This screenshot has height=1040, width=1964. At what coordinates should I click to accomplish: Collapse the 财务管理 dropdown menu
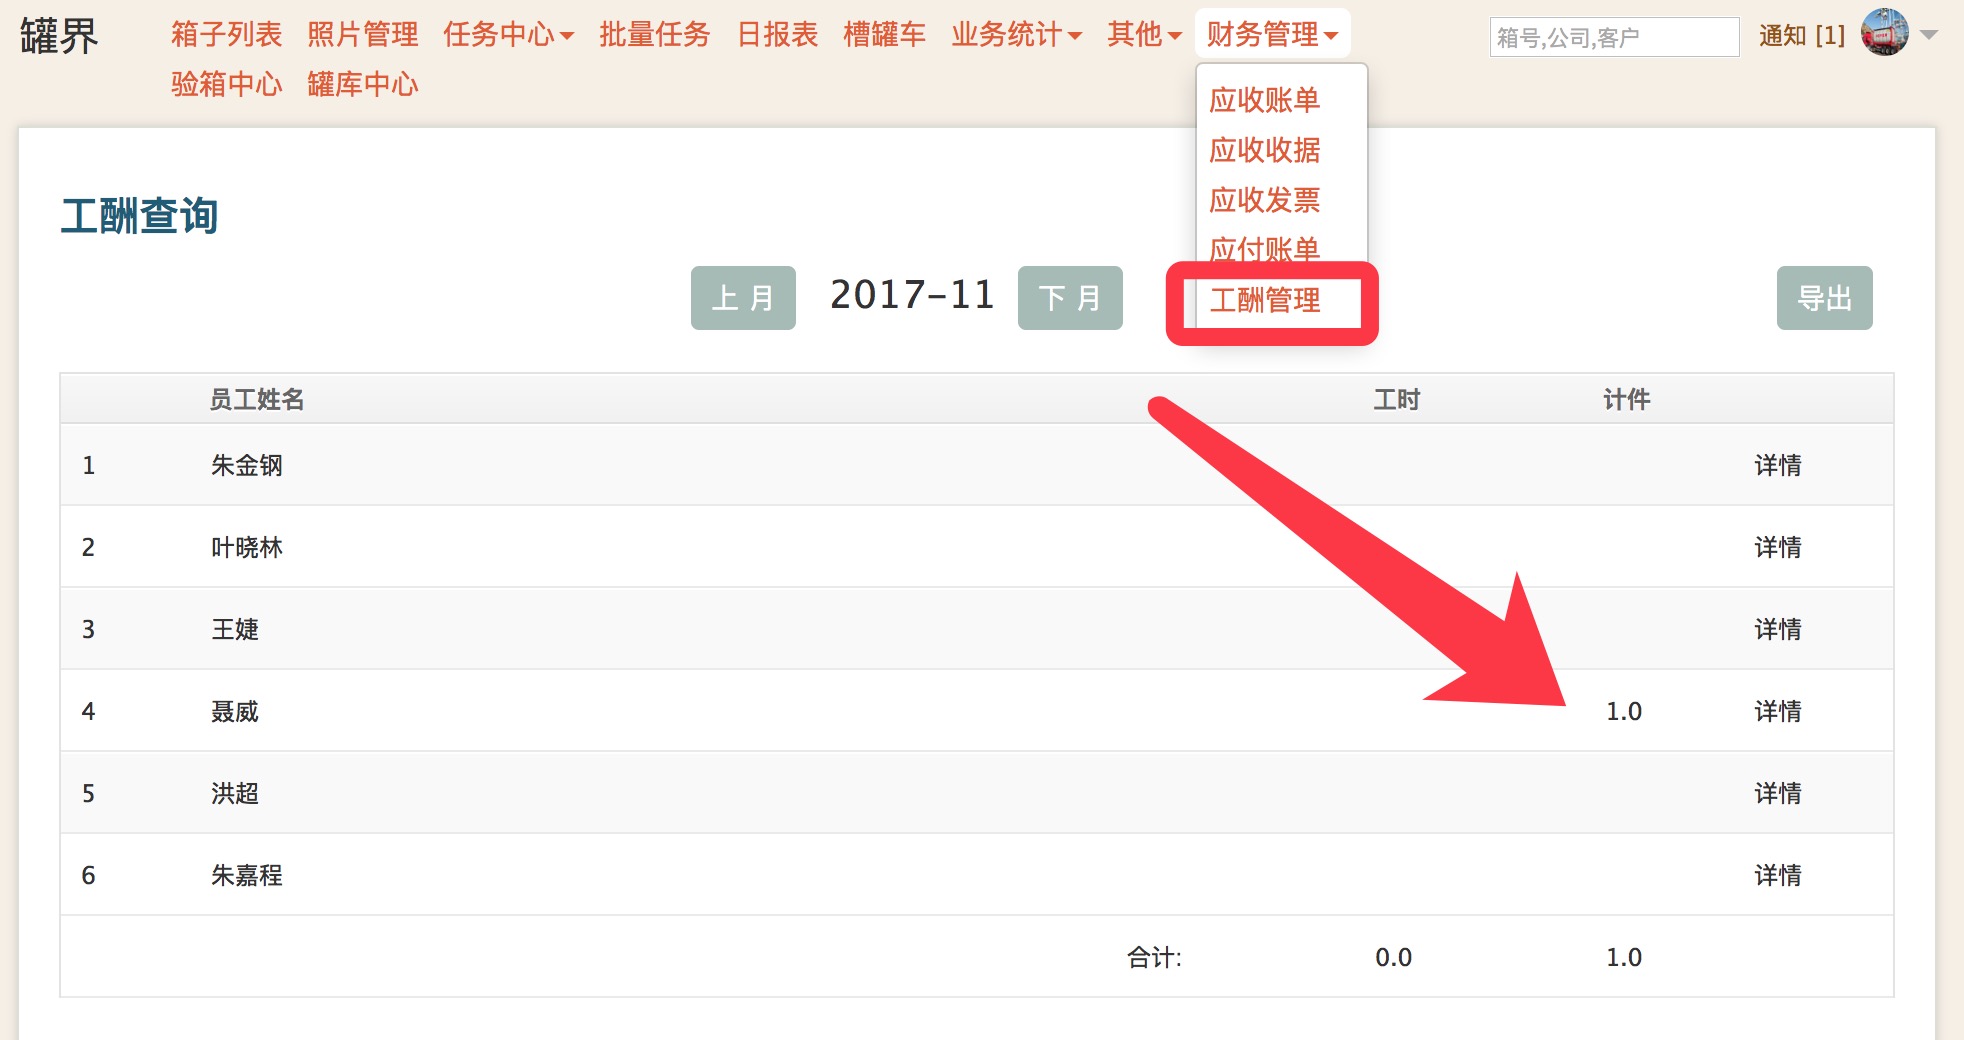click(x=1271, y=35)
